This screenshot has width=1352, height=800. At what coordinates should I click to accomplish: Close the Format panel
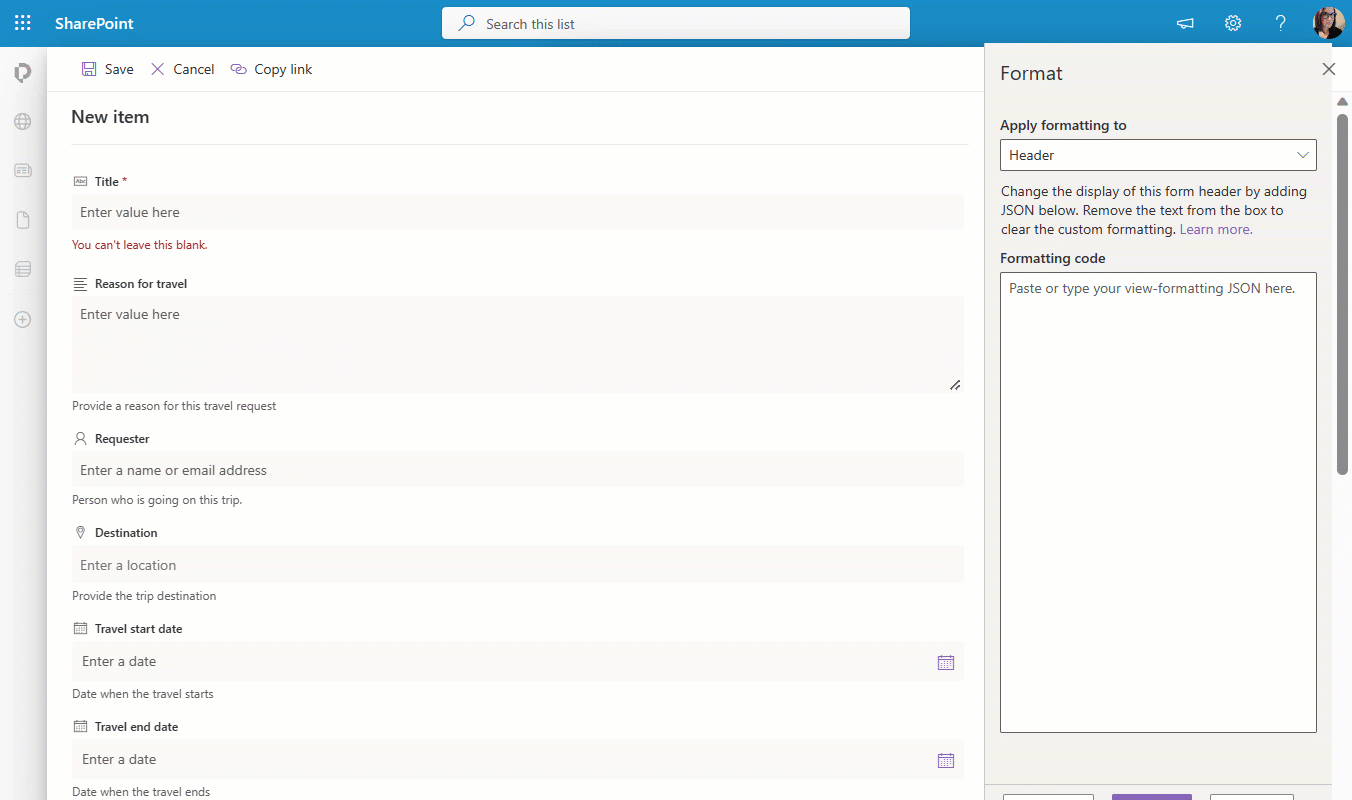tap(1328, 69)
